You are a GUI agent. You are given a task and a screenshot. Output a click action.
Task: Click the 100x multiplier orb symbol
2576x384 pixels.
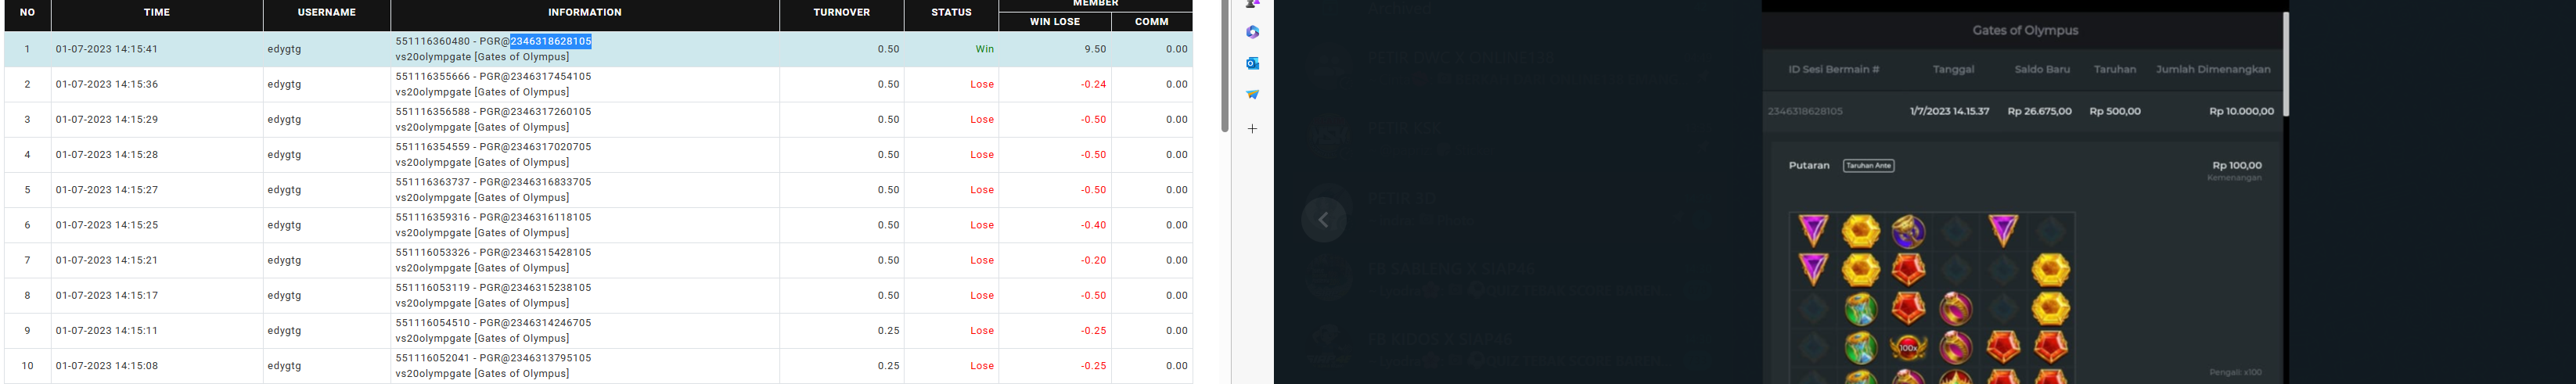(1908, 347)
